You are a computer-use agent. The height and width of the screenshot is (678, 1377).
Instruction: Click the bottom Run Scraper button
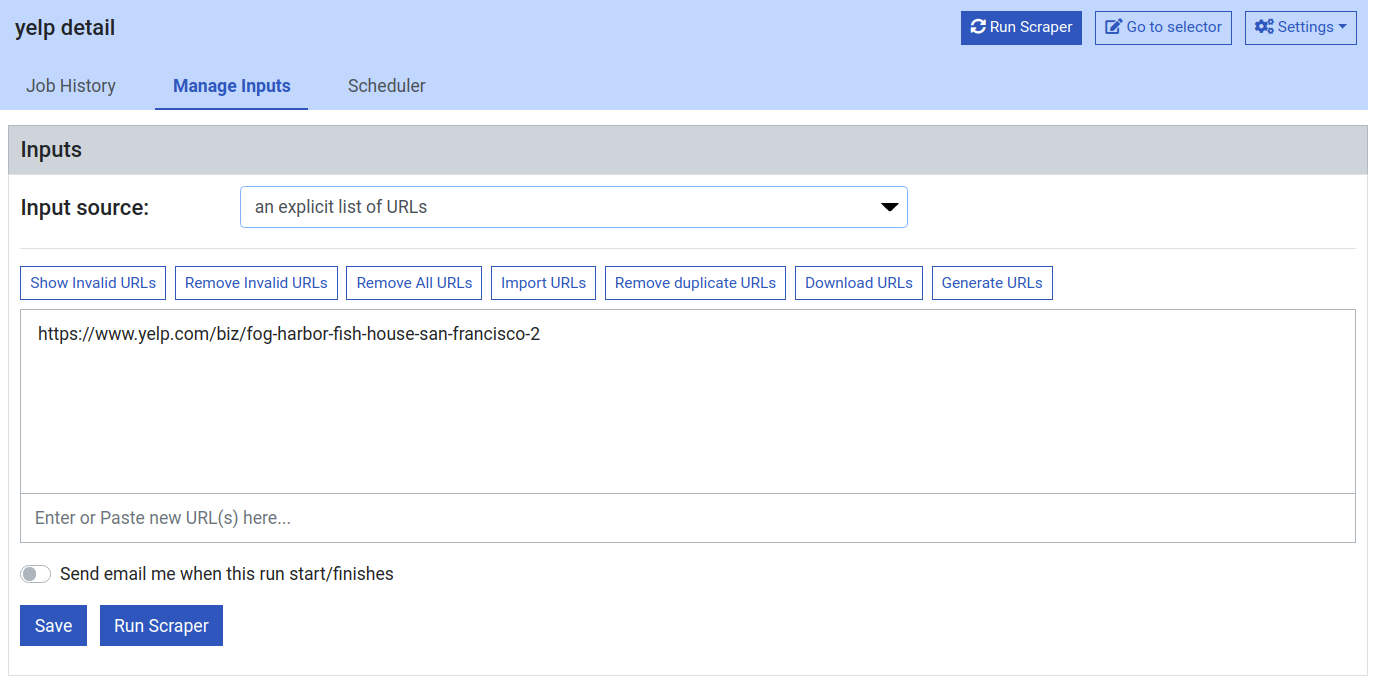click(161, 626)
